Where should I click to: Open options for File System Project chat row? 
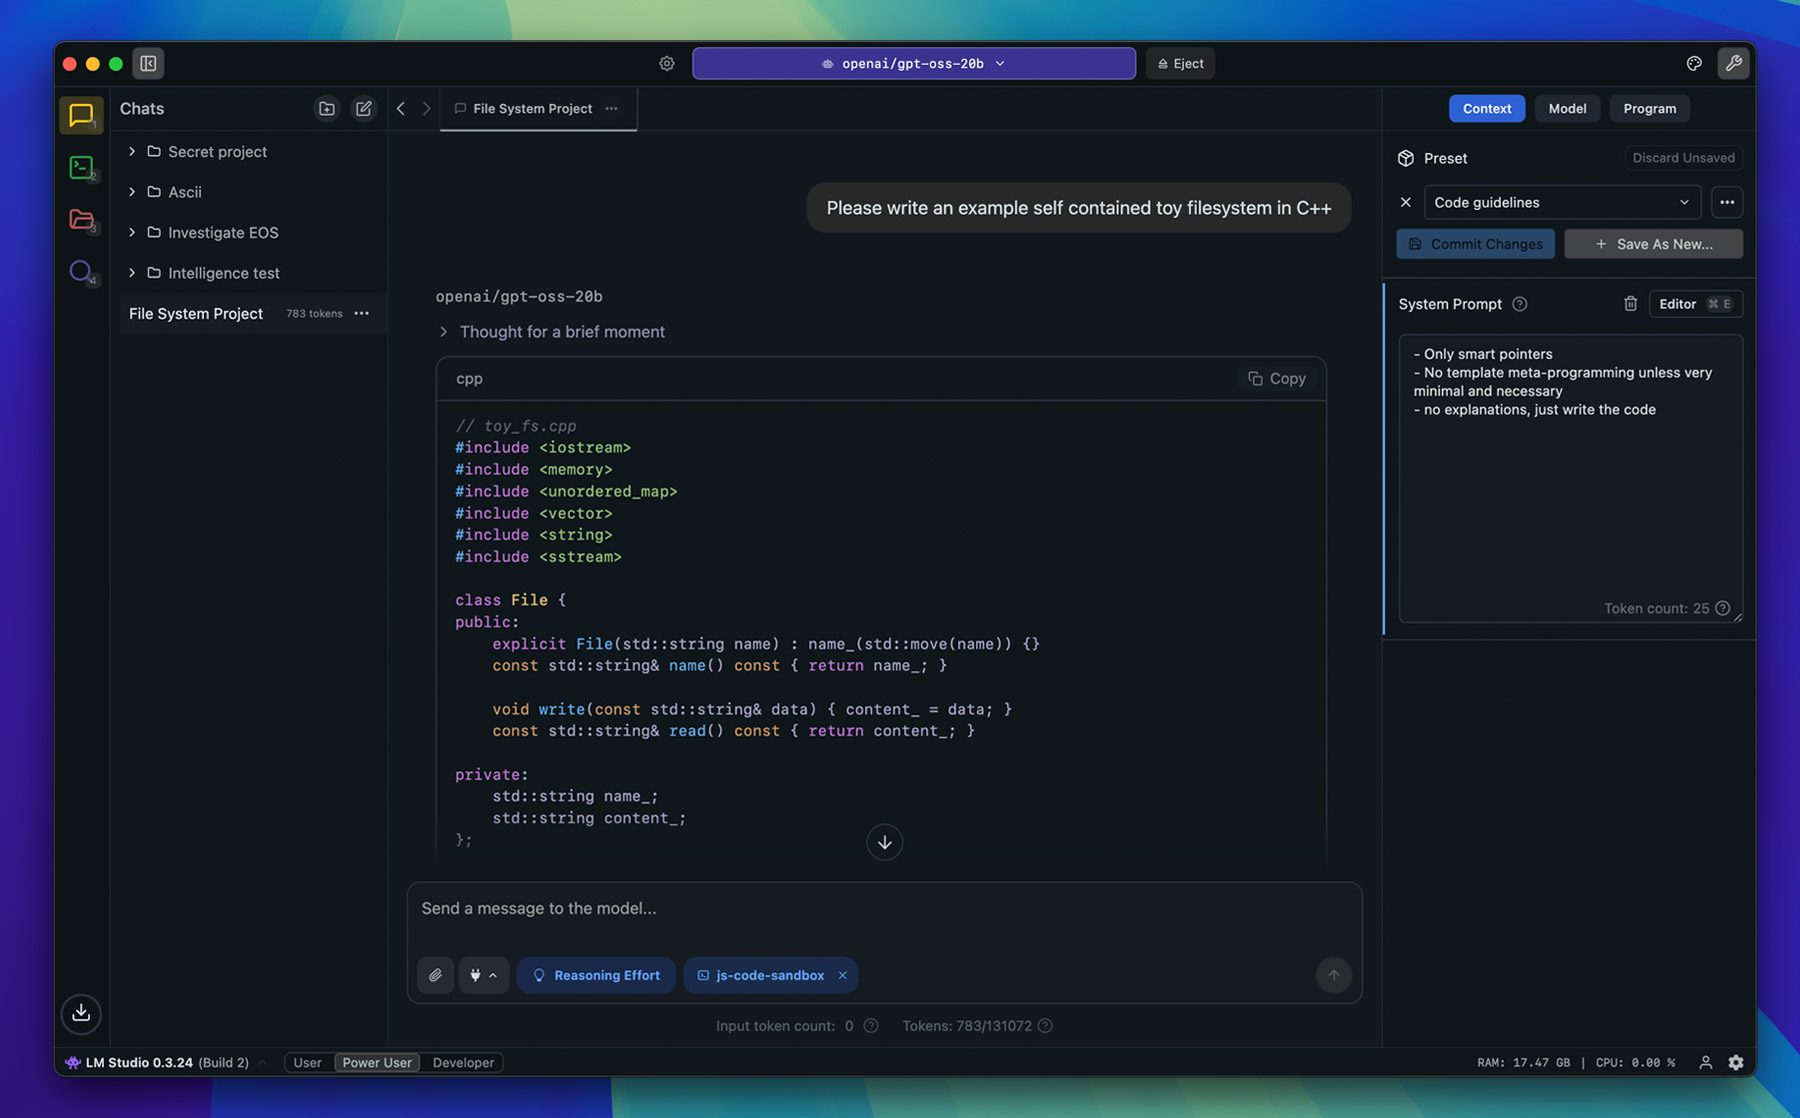[x=362, y=313]
